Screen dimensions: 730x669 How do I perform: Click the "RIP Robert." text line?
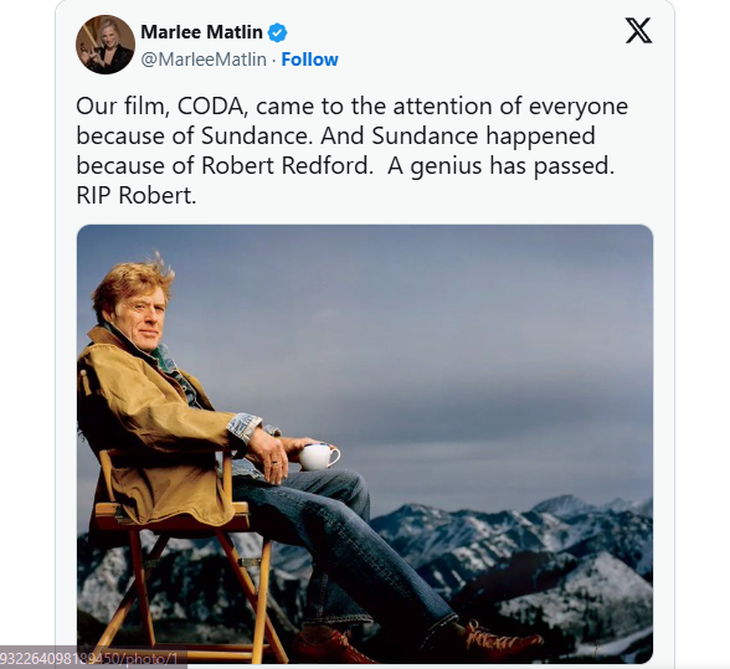(137, 196)
